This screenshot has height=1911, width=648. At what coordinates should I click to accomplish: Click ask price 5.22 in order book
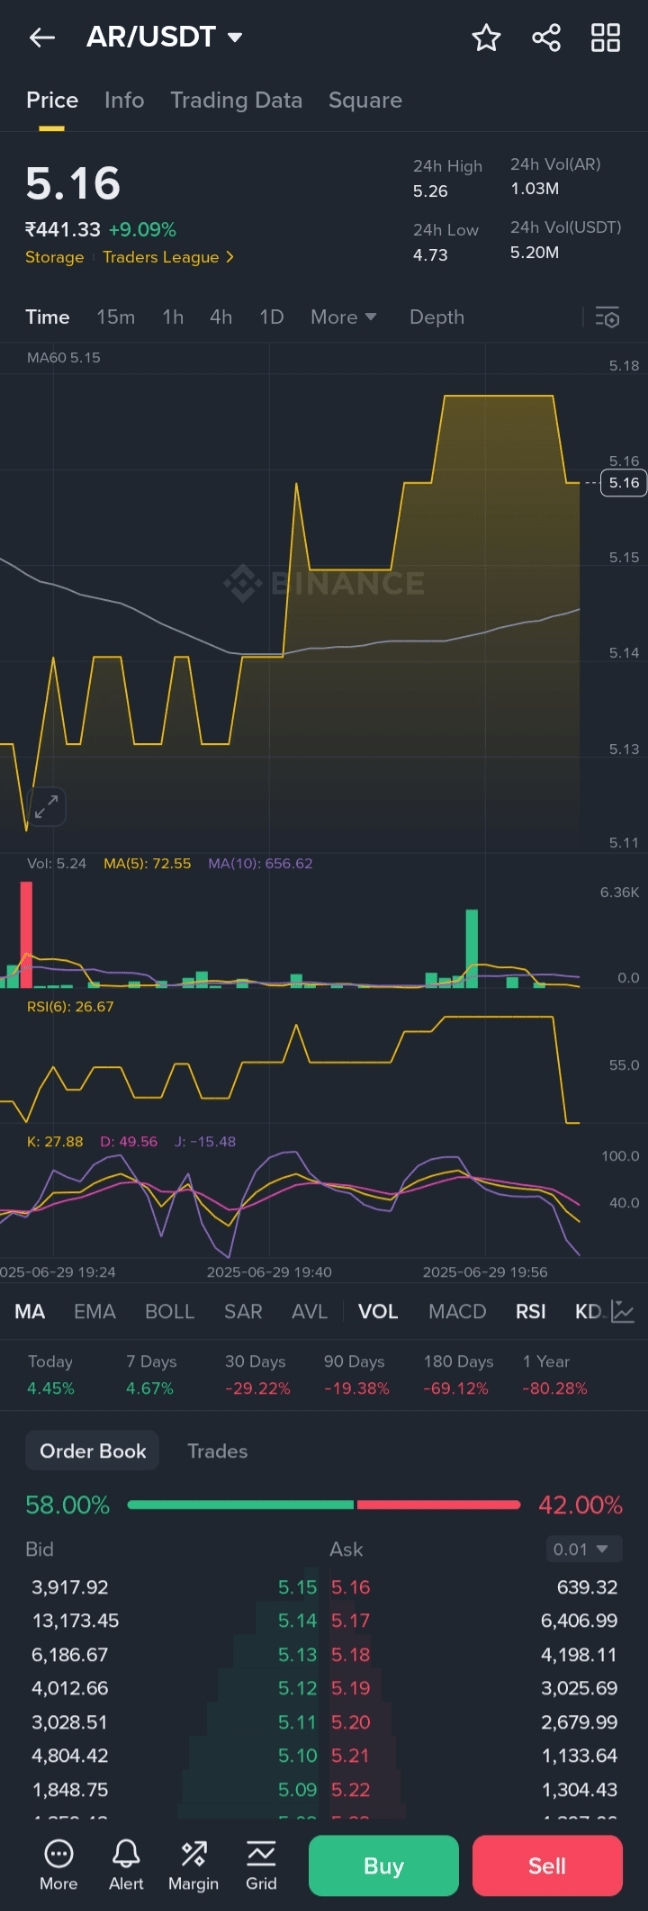351,1789
